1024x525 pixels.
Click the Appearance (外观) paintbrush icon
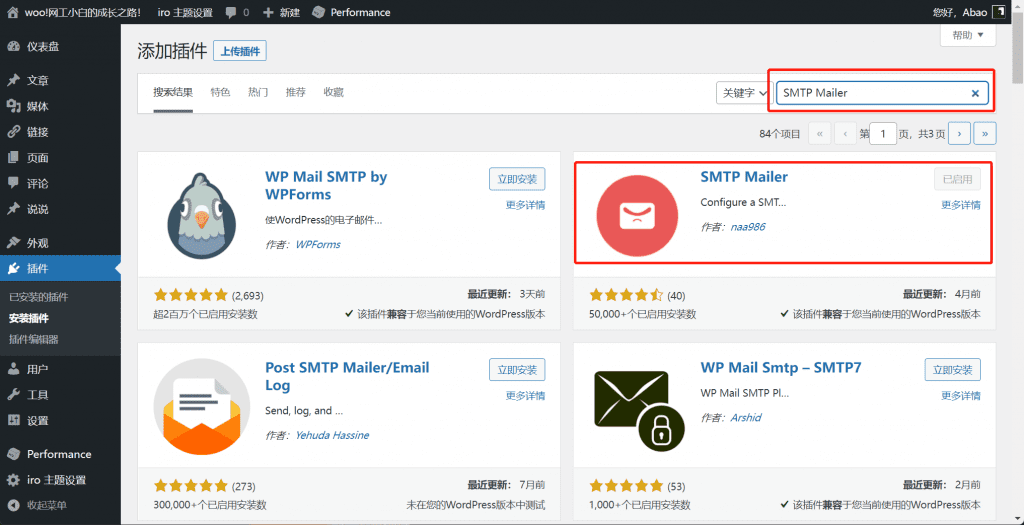point(13,243)
